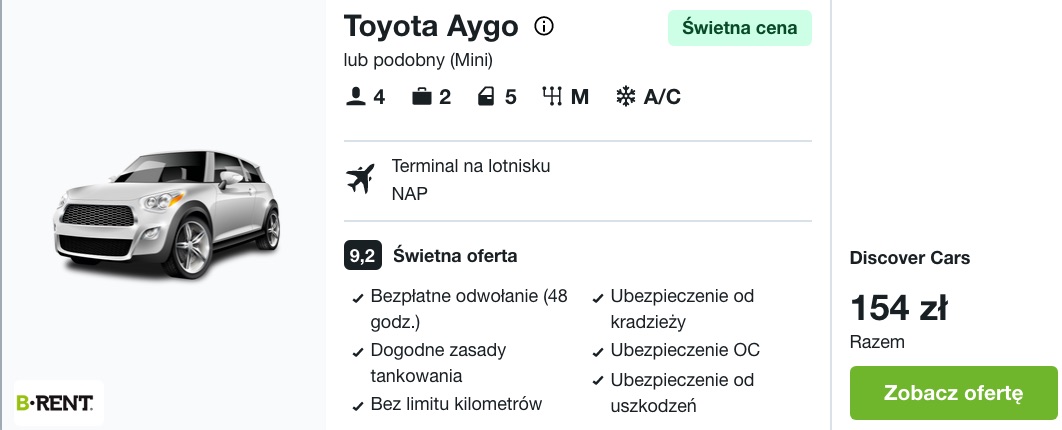Click the 'Bez limitu kilometrów' text
The width and height of the screenshot is (1062, 430).
(456, 404)
